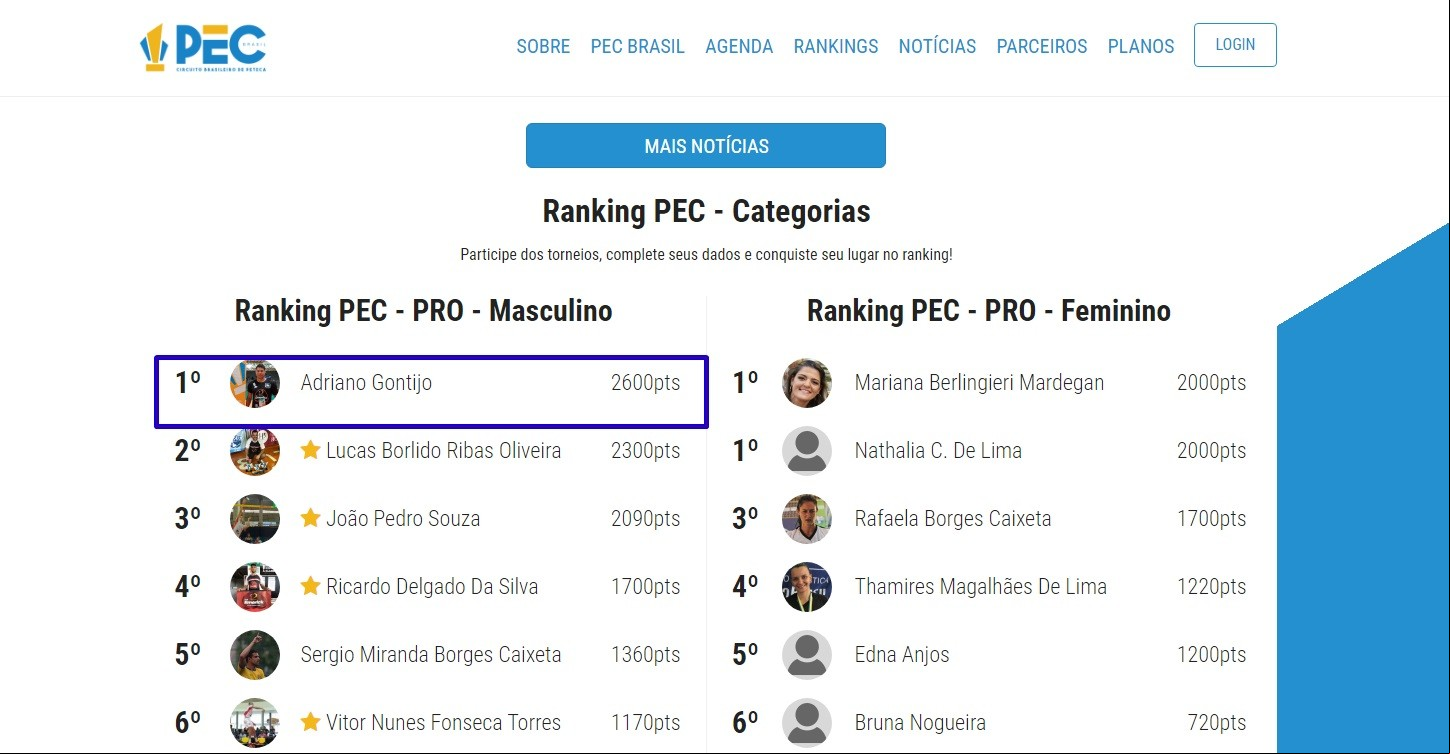Click Bruna Nogueira's default avatar icon
Viewport: 1450px width, 754px height.
tap(807, 723)
